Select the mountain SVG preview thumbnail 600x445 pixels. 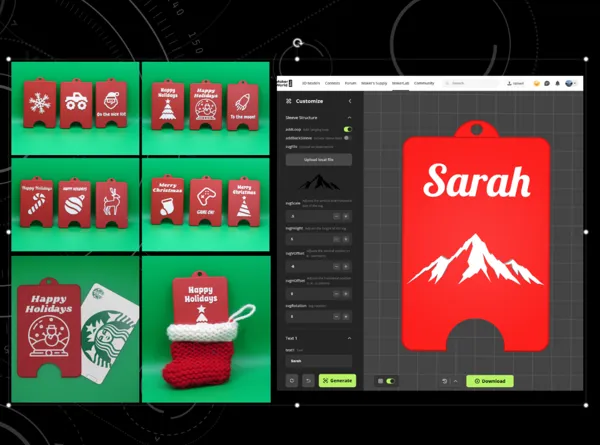(319, 182)
